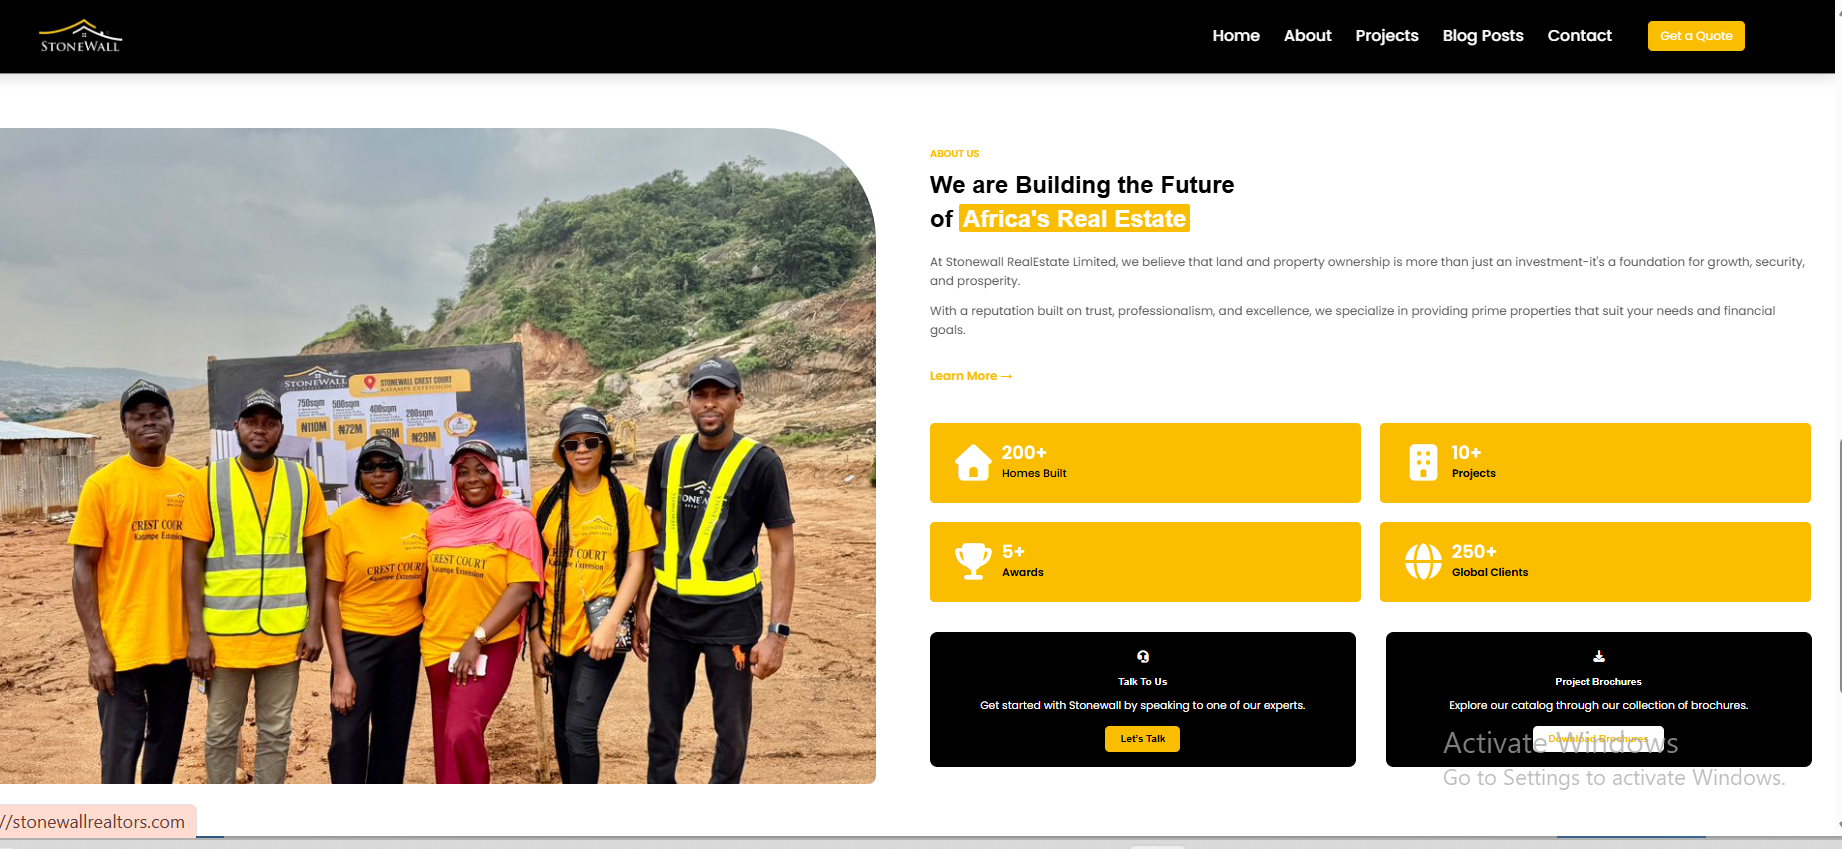
Task: Click the building icon beside 10+ Projects
Action: (1423, 462)
